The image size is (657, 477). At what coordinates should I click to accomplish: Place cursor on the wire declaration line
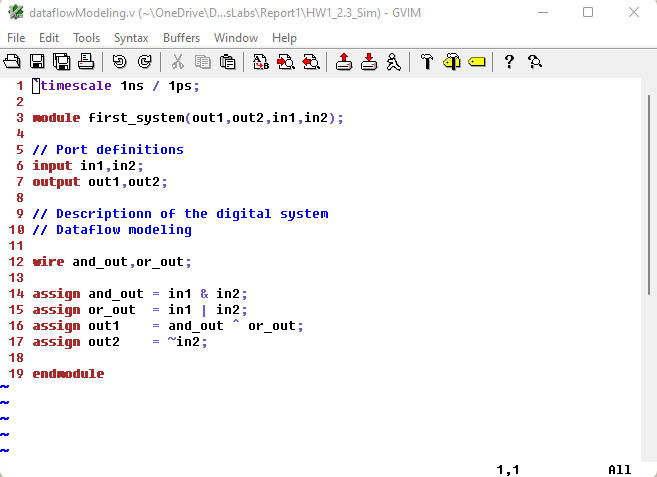click(111, 262)
